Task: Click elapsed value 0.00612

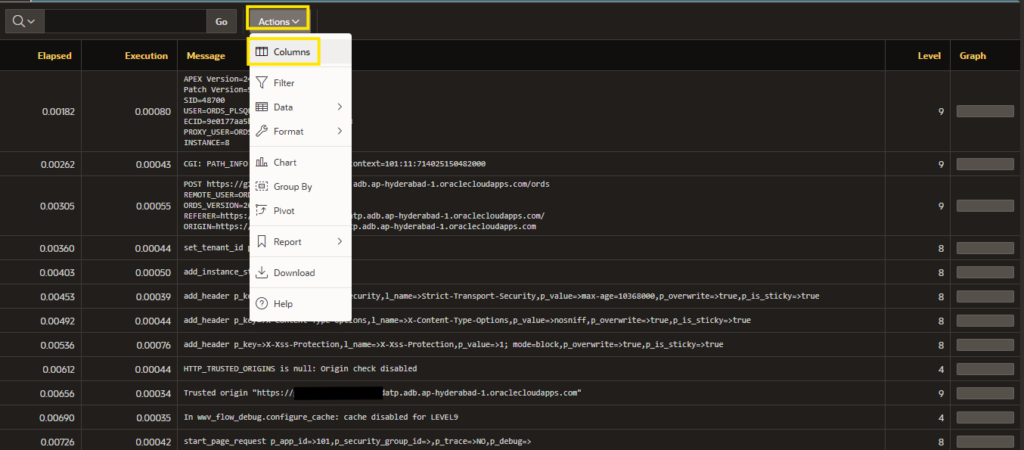Action: click(59, 369)
